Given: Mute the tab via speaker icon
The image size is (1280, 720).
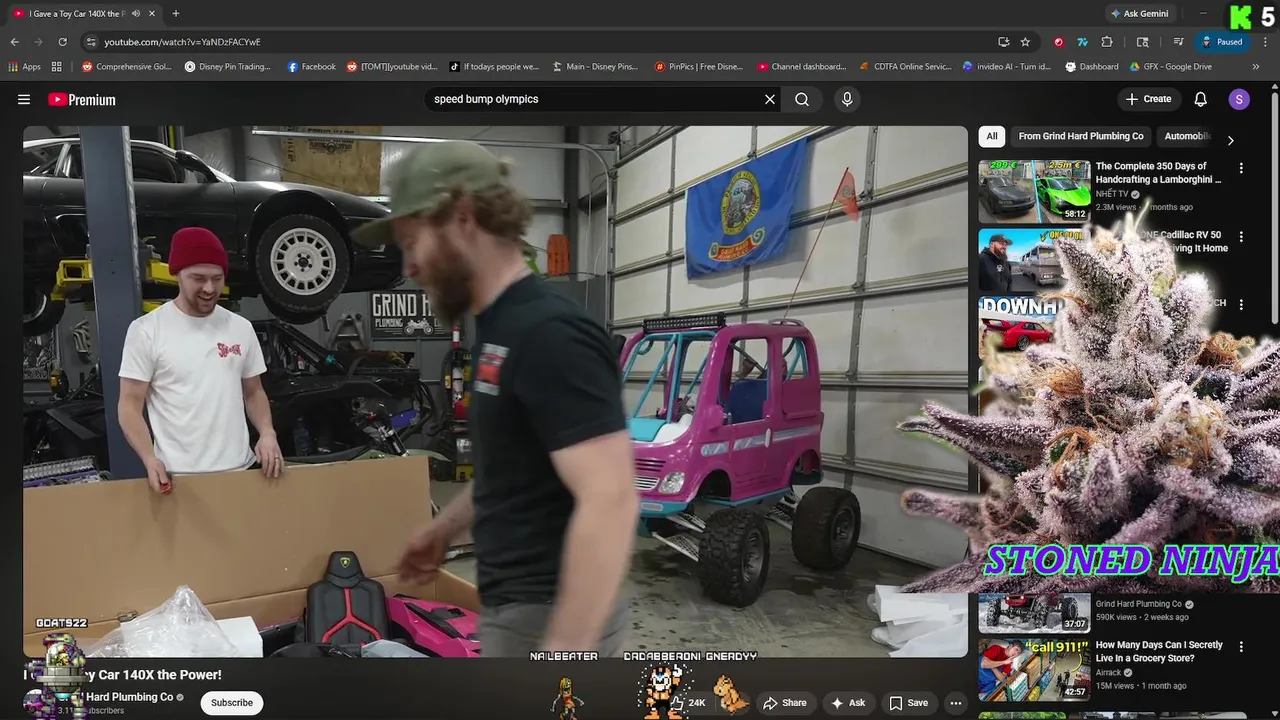Looking at the screenshot, I should (x=135, y=14).
